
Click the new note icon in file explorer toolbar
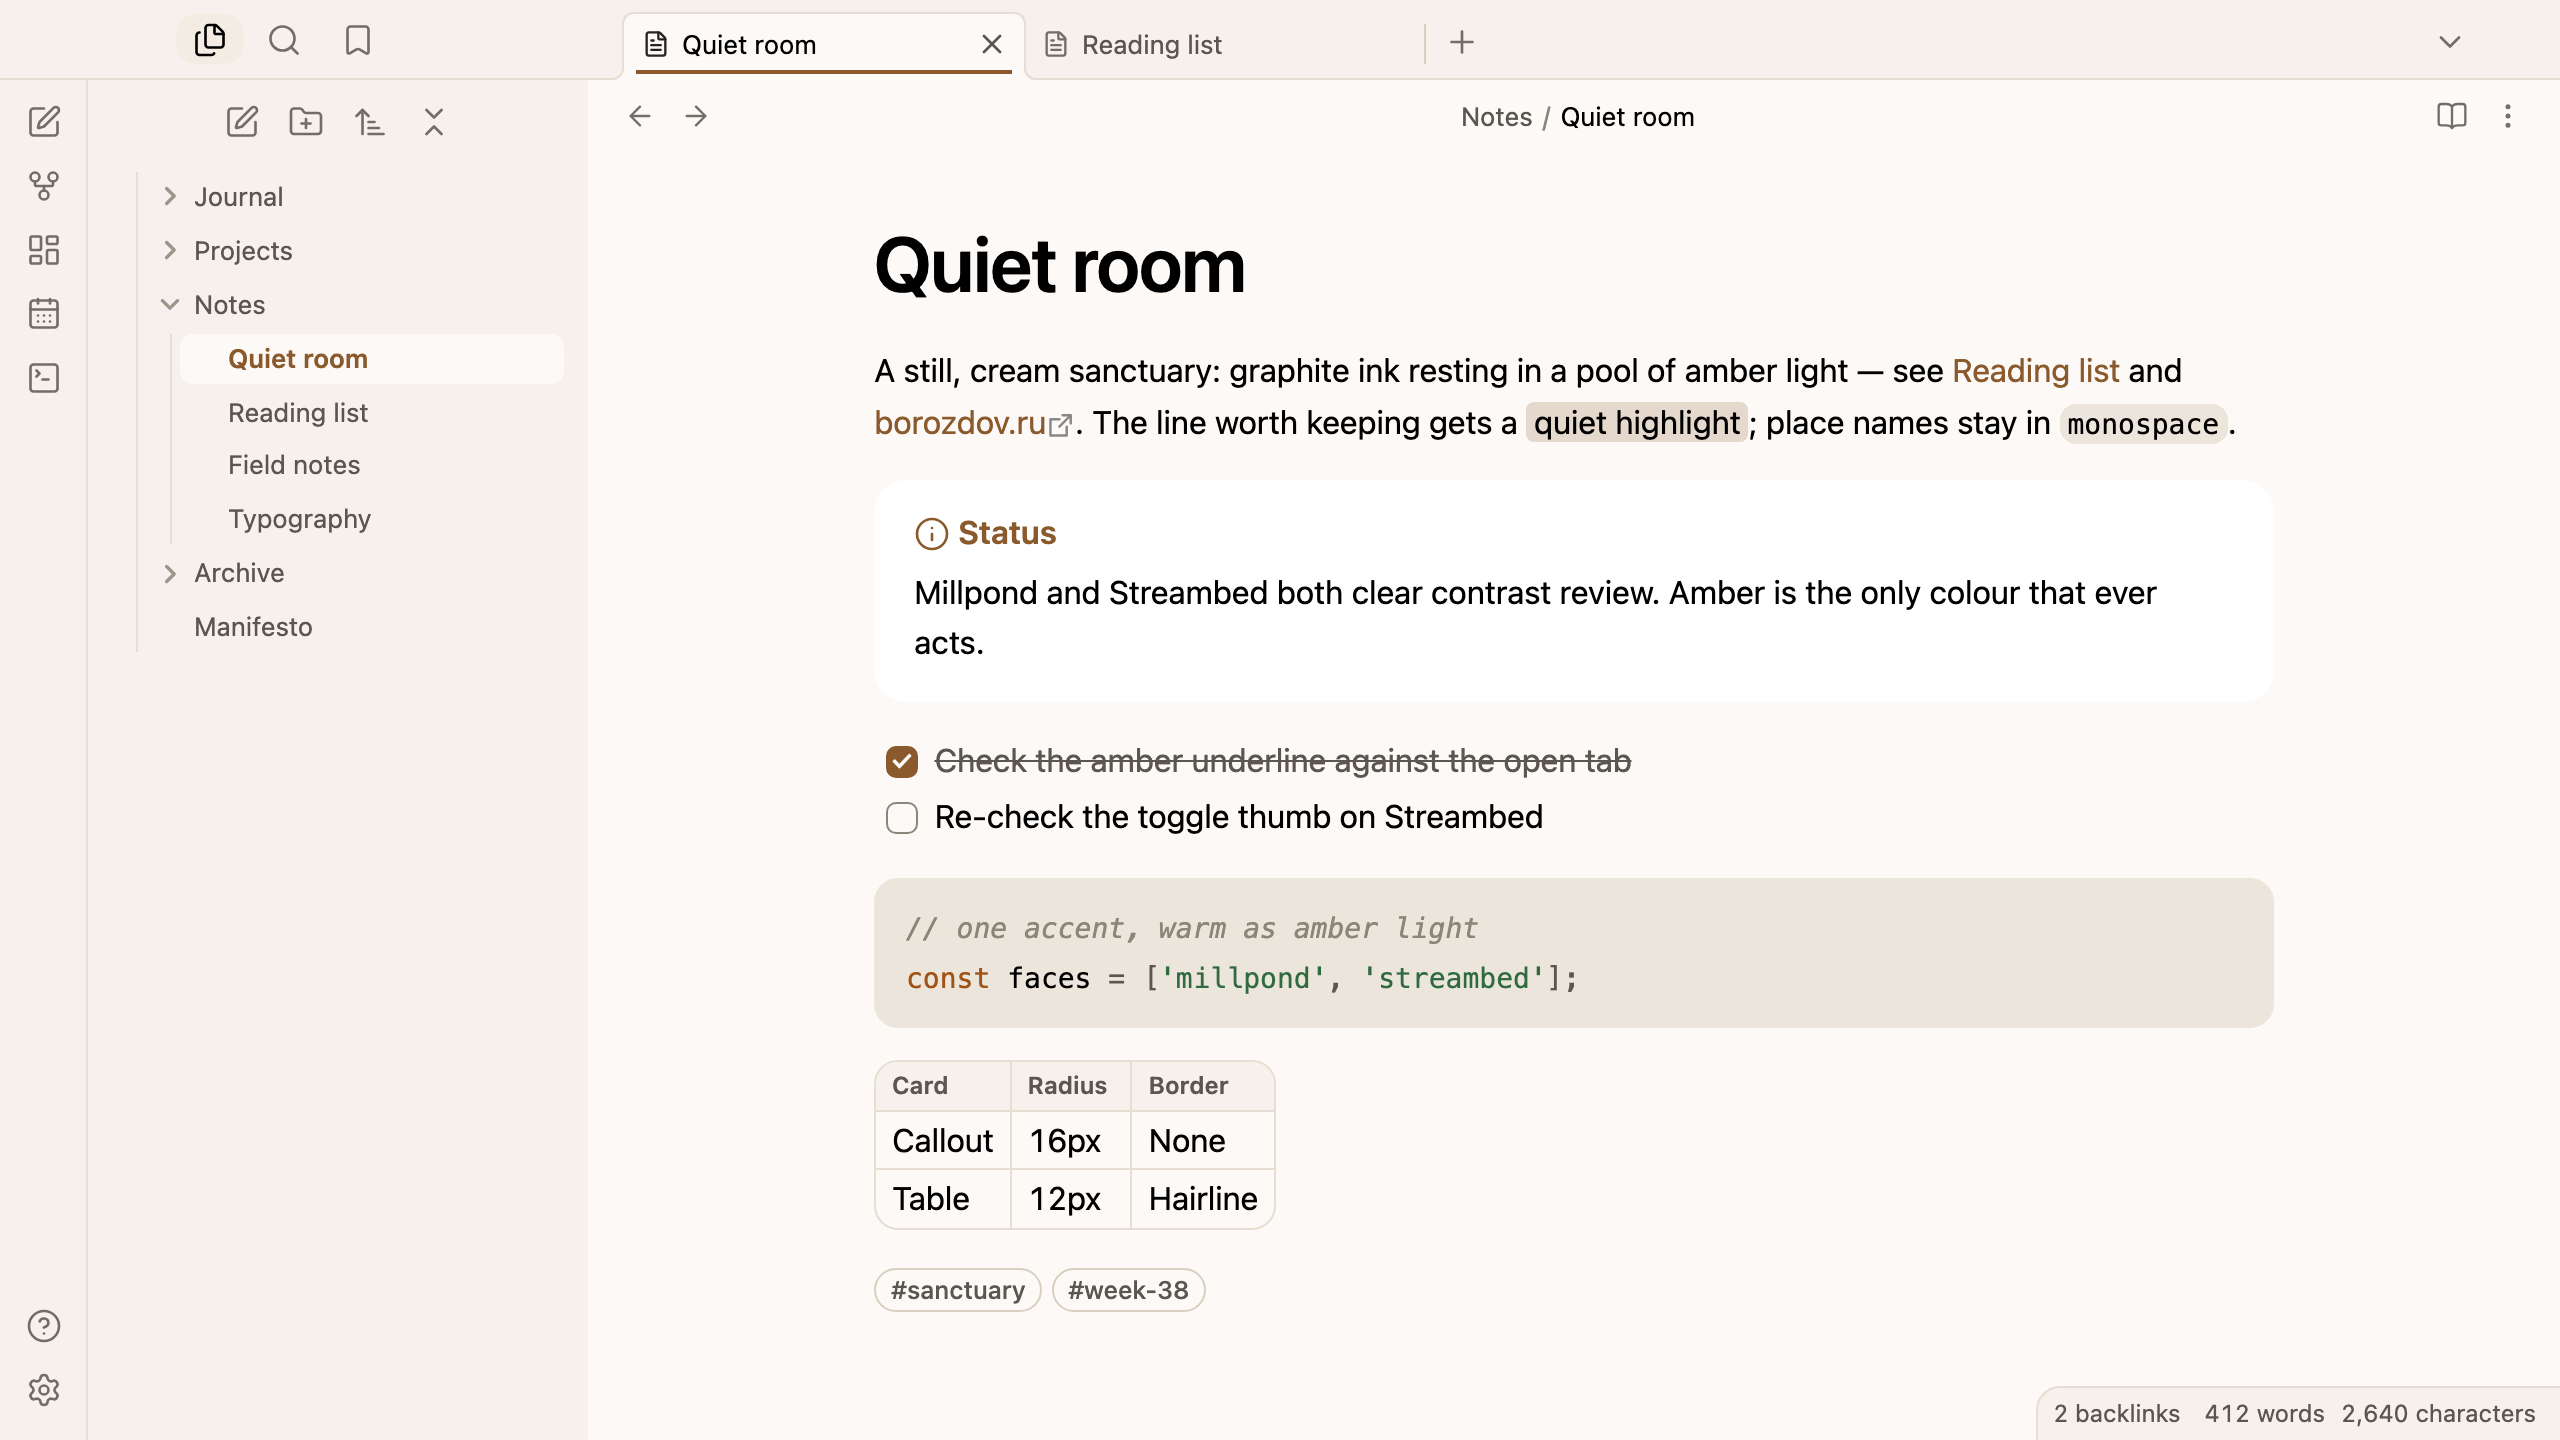click(242, 122)
